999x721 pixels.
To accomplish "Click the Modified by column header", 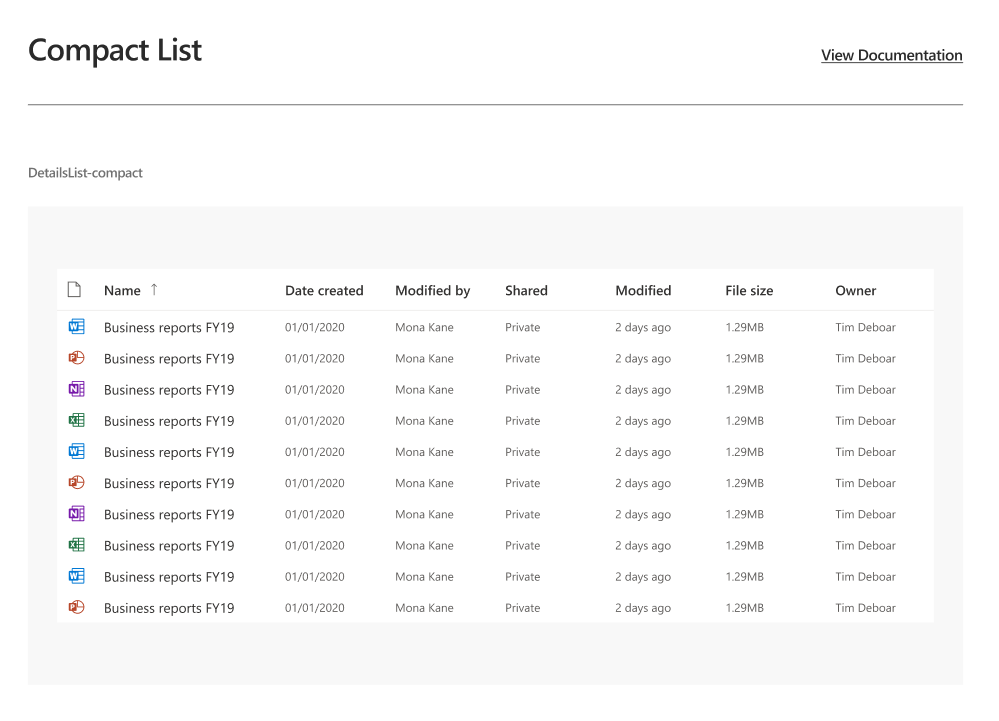I will pos(432,290).
